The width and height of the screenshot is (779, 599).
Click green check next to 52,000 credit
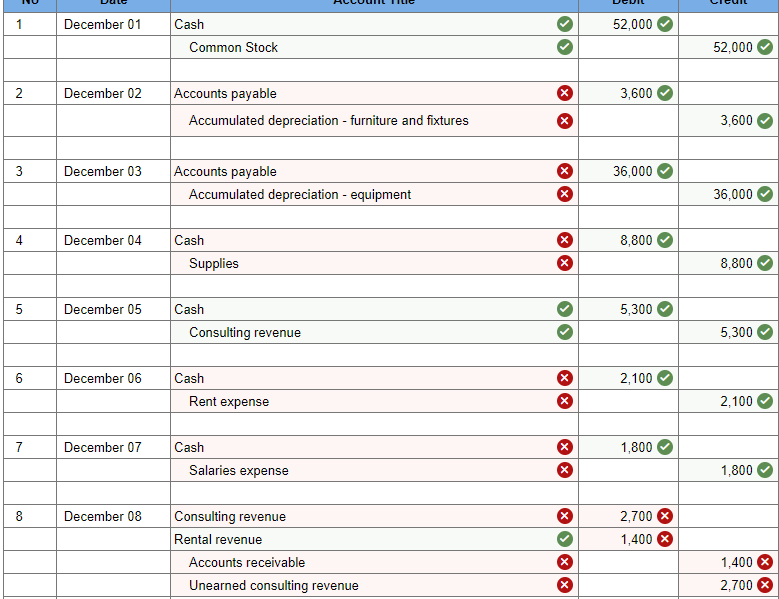pos(765,47)
